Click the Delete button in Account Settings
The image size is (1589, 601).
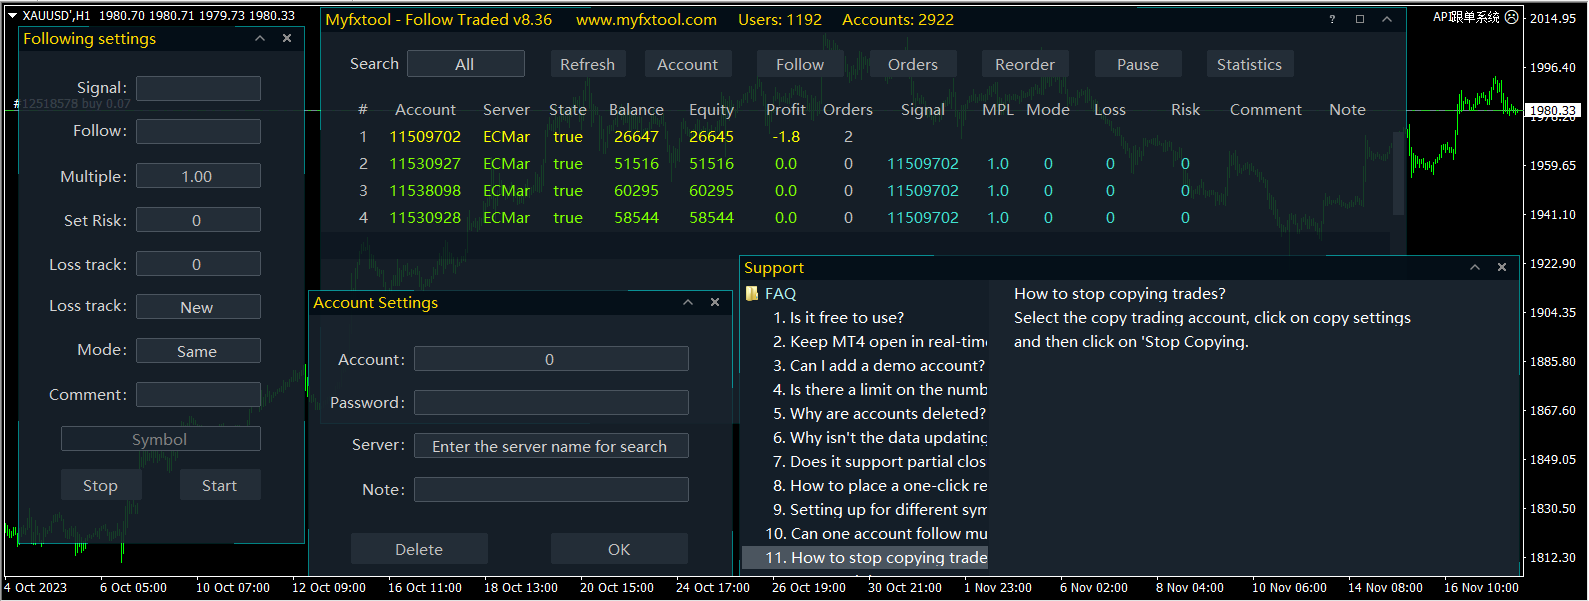(x=419, y=549)
